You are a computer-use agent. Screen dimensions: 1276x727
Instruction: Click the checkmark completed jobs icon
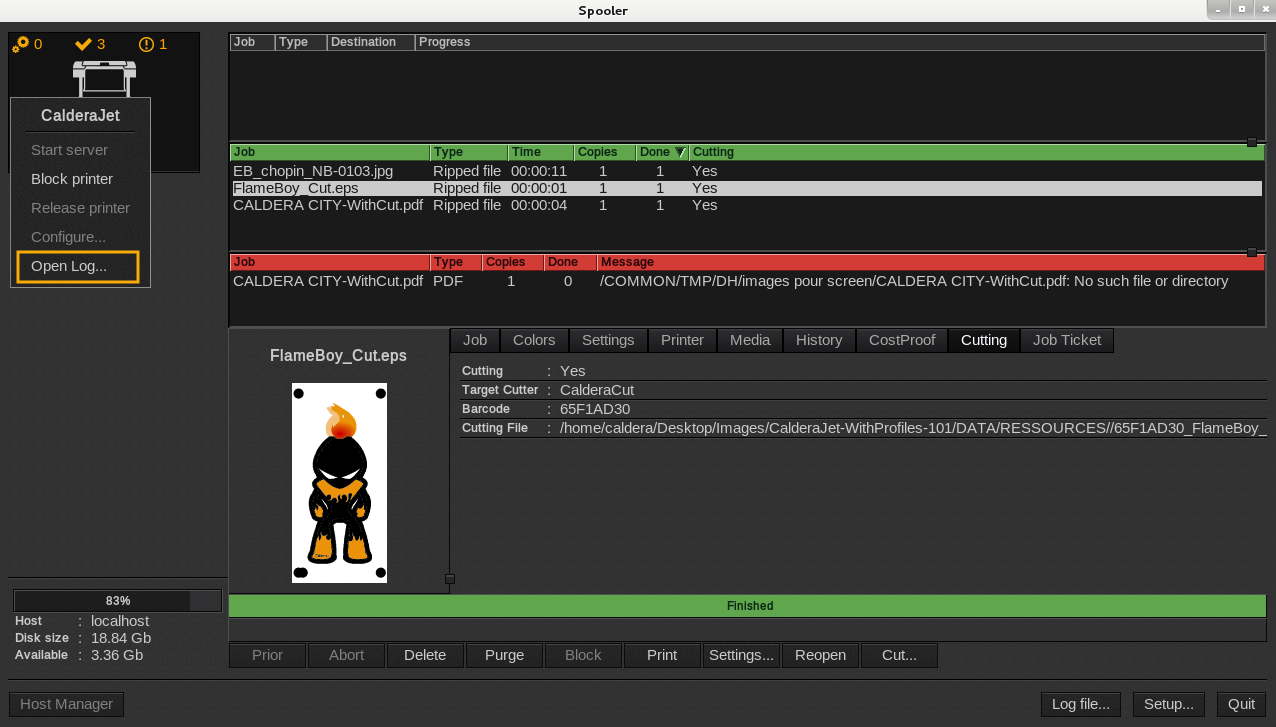[83, 45]
